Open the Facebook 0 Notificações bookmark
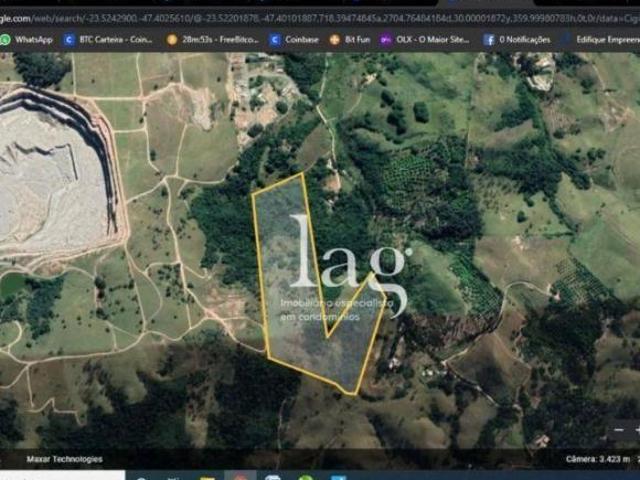This screenshot has width=640, height=480. [x=517, y=39]
